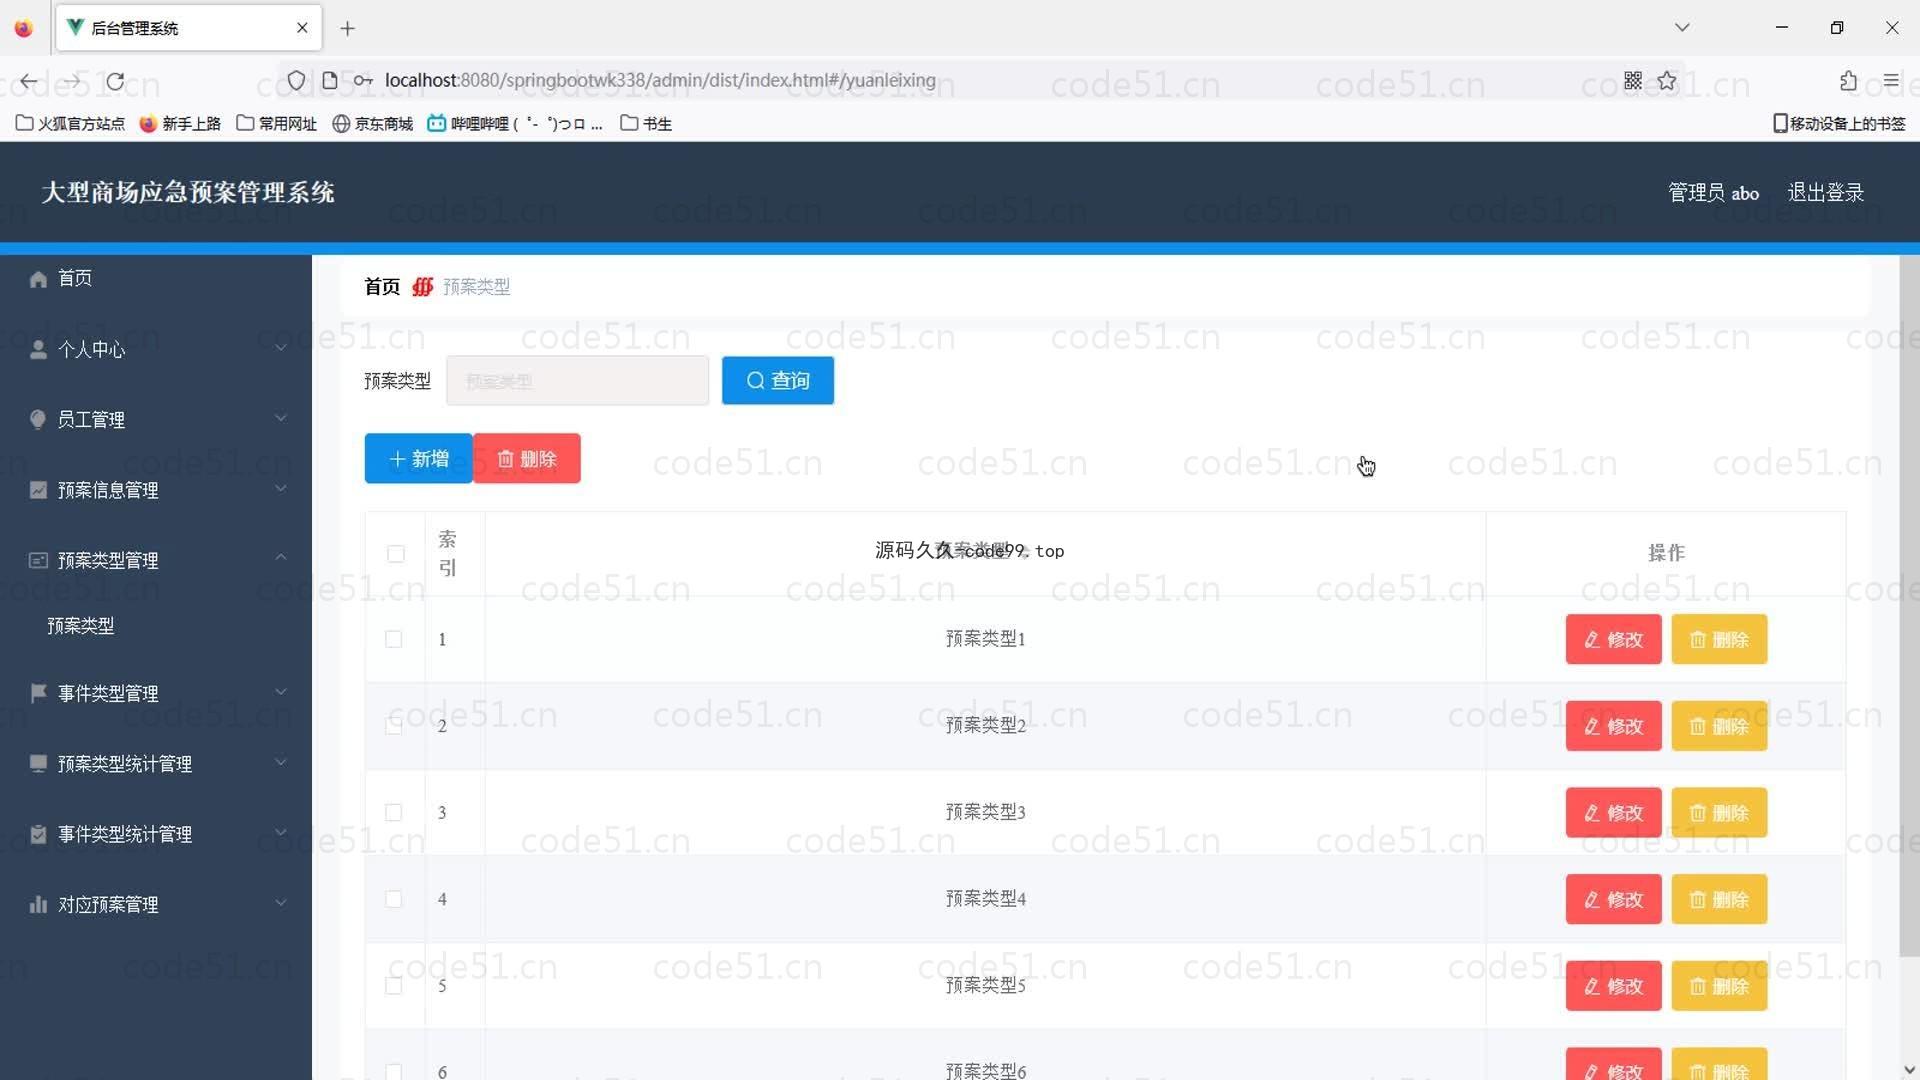Expand 员工管理 chevron
The image size is (1920, 1080).
tap(281, 418)
